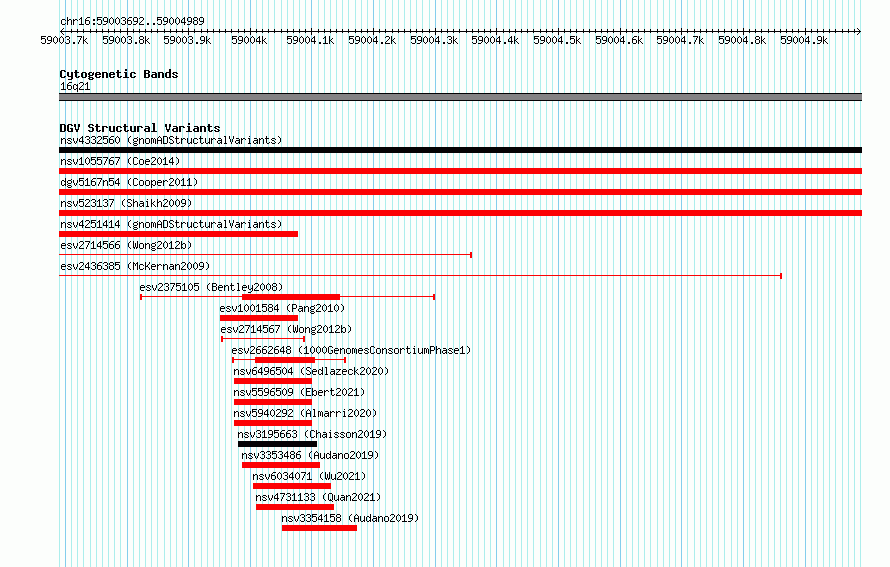Click the red nsv3353486 variant bar
The image size is (890, 567).
[281, 465]
